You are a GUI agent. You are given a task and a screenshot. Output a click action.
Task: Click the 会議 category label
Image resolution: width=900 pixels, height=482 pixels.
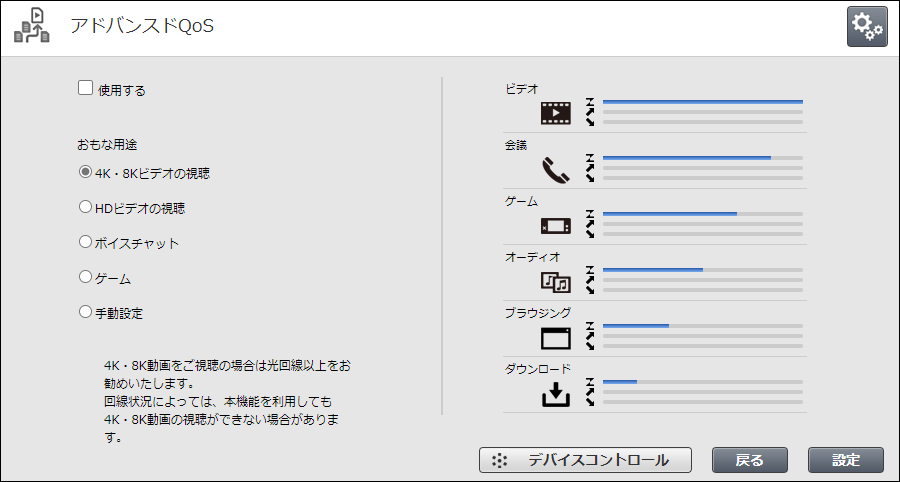tap(515, 145)
